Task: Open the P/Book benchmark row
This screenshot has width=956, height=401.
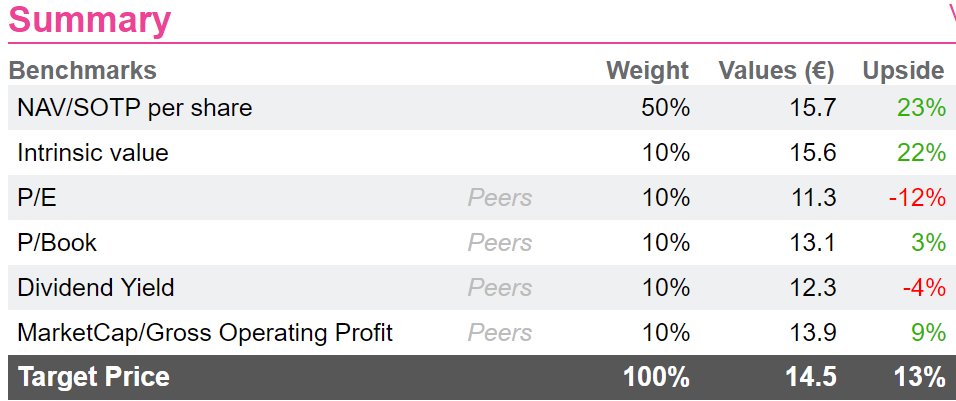Action: point(482,243)
